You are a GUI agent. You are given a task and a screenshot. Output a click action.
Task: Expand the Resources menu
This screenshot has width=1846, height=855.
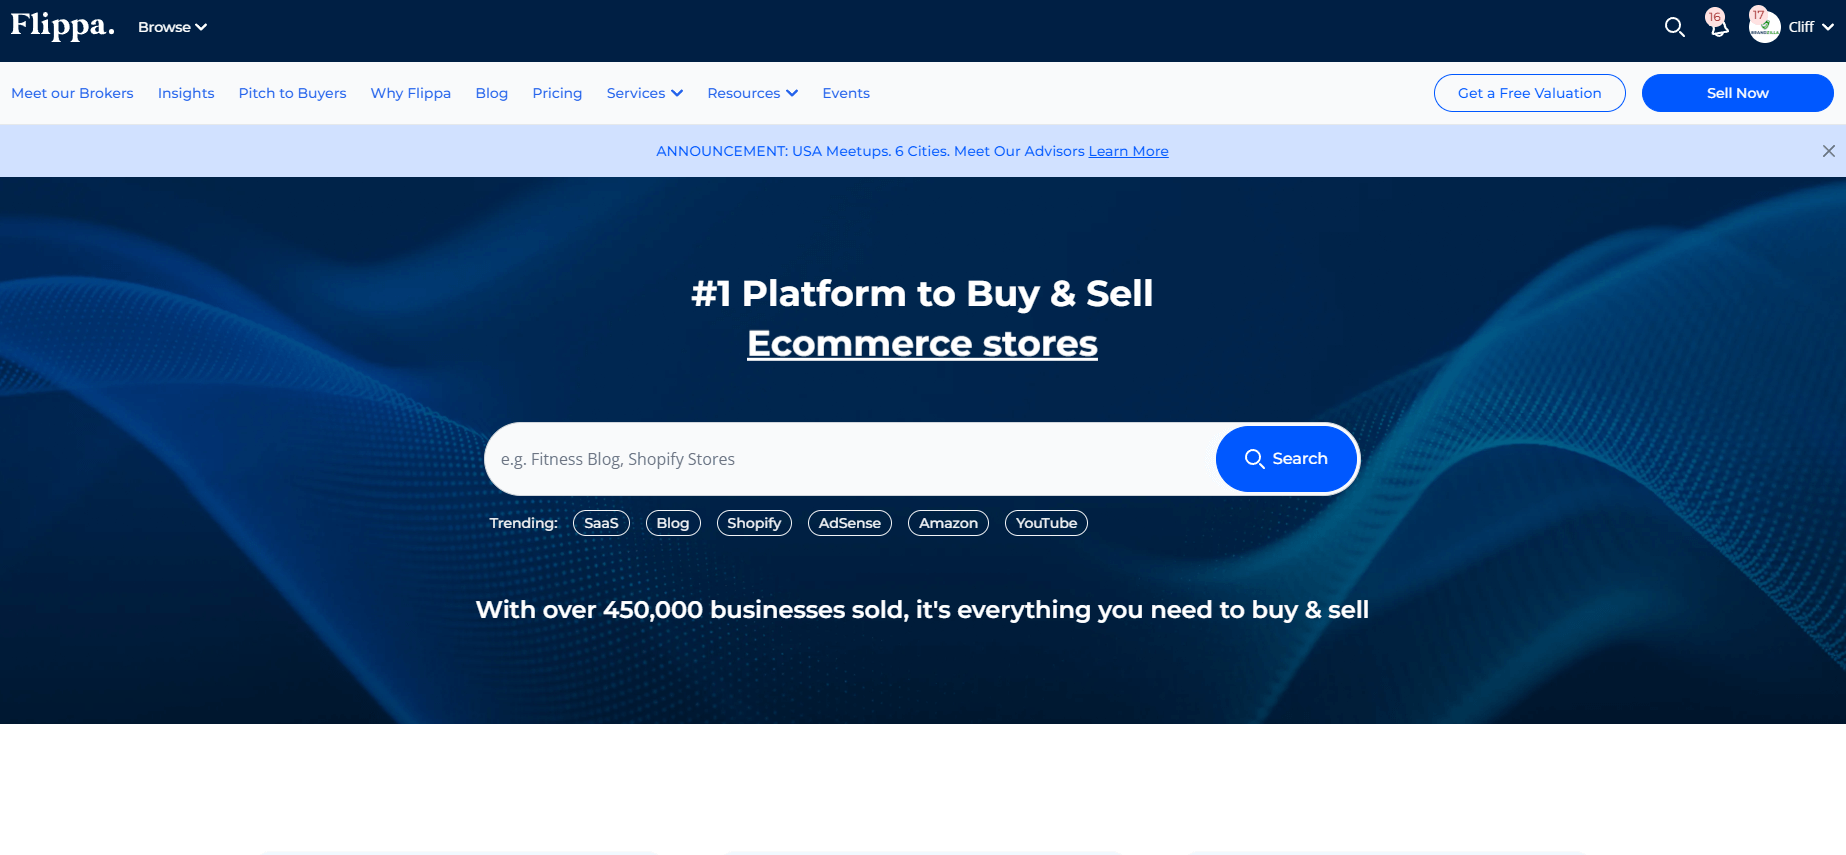tap(752, 93)
